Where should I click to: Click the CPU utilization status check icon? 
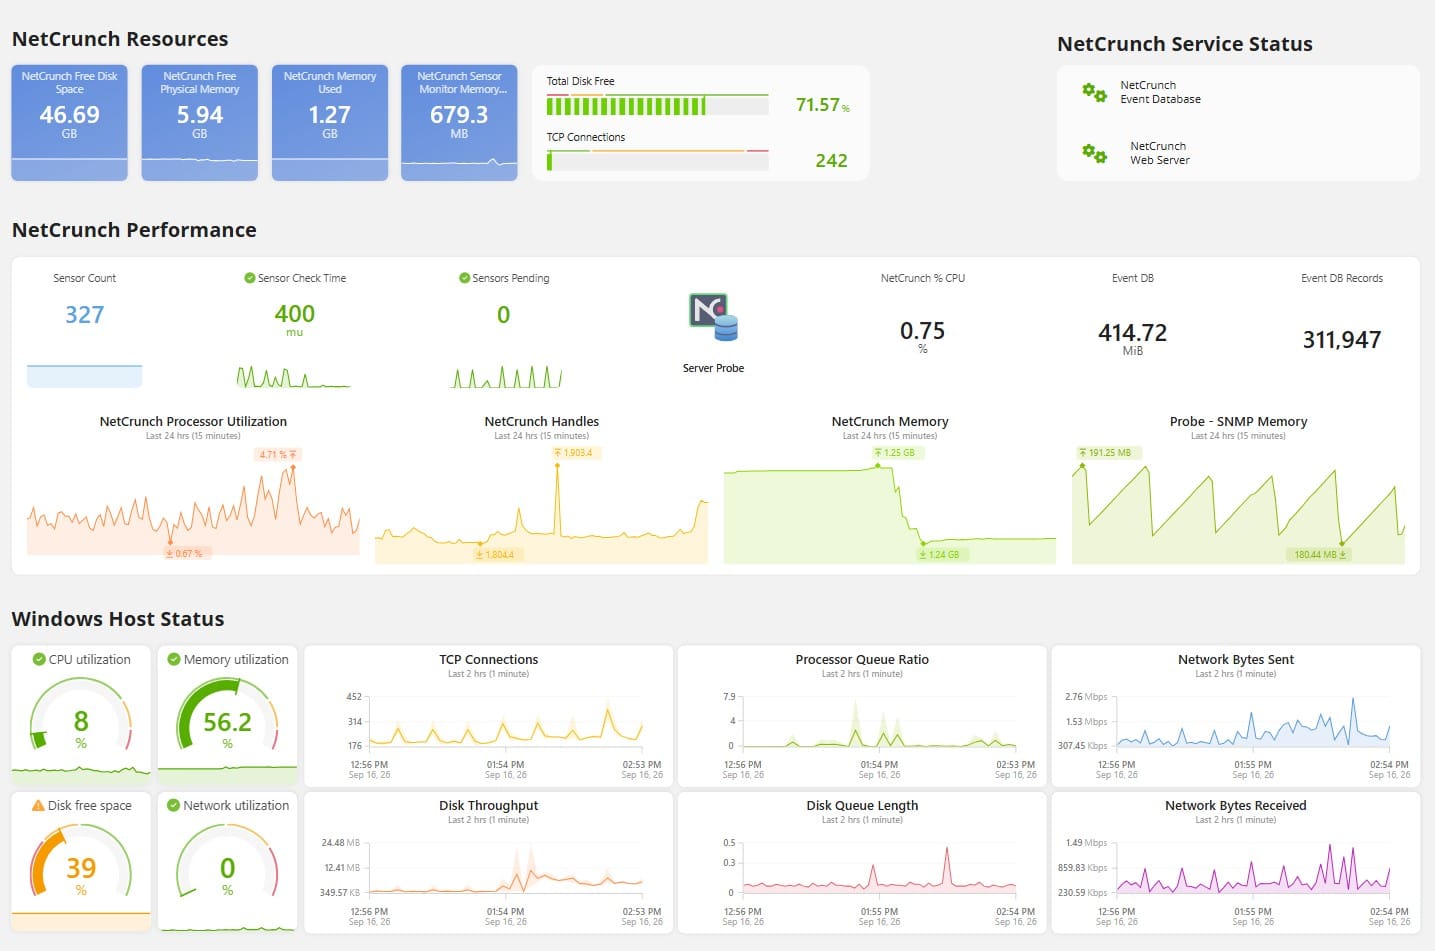[39, 659]
